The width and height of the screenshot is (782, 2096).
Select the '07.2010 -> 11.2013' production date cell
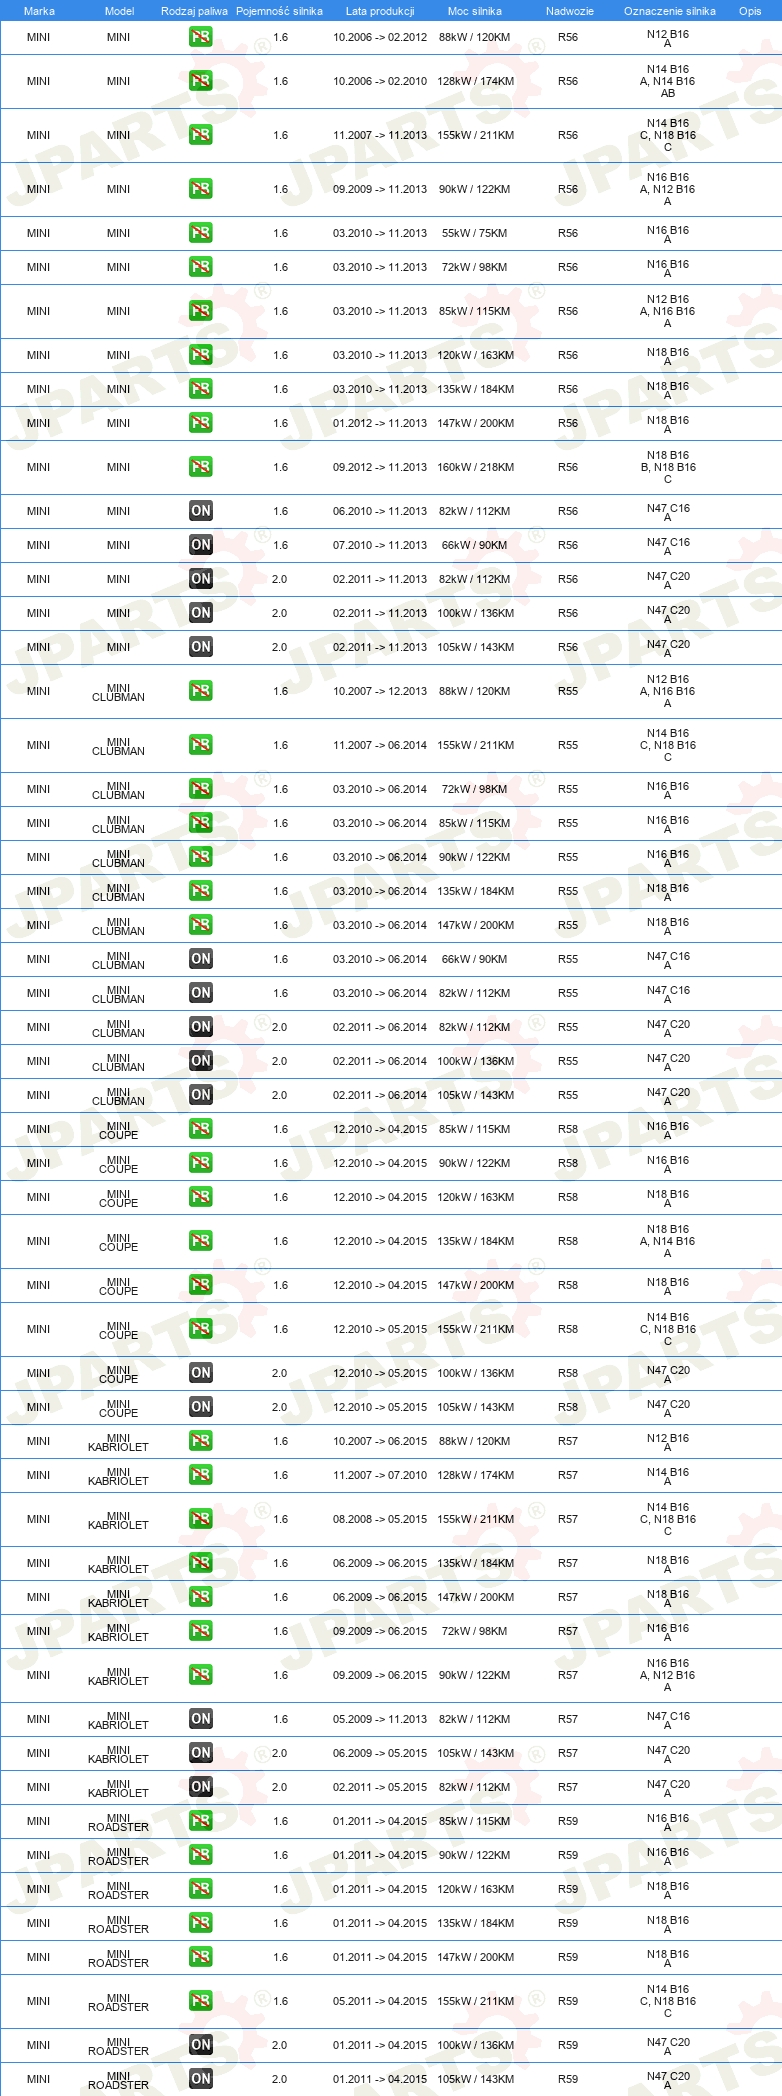click(380, 545)
